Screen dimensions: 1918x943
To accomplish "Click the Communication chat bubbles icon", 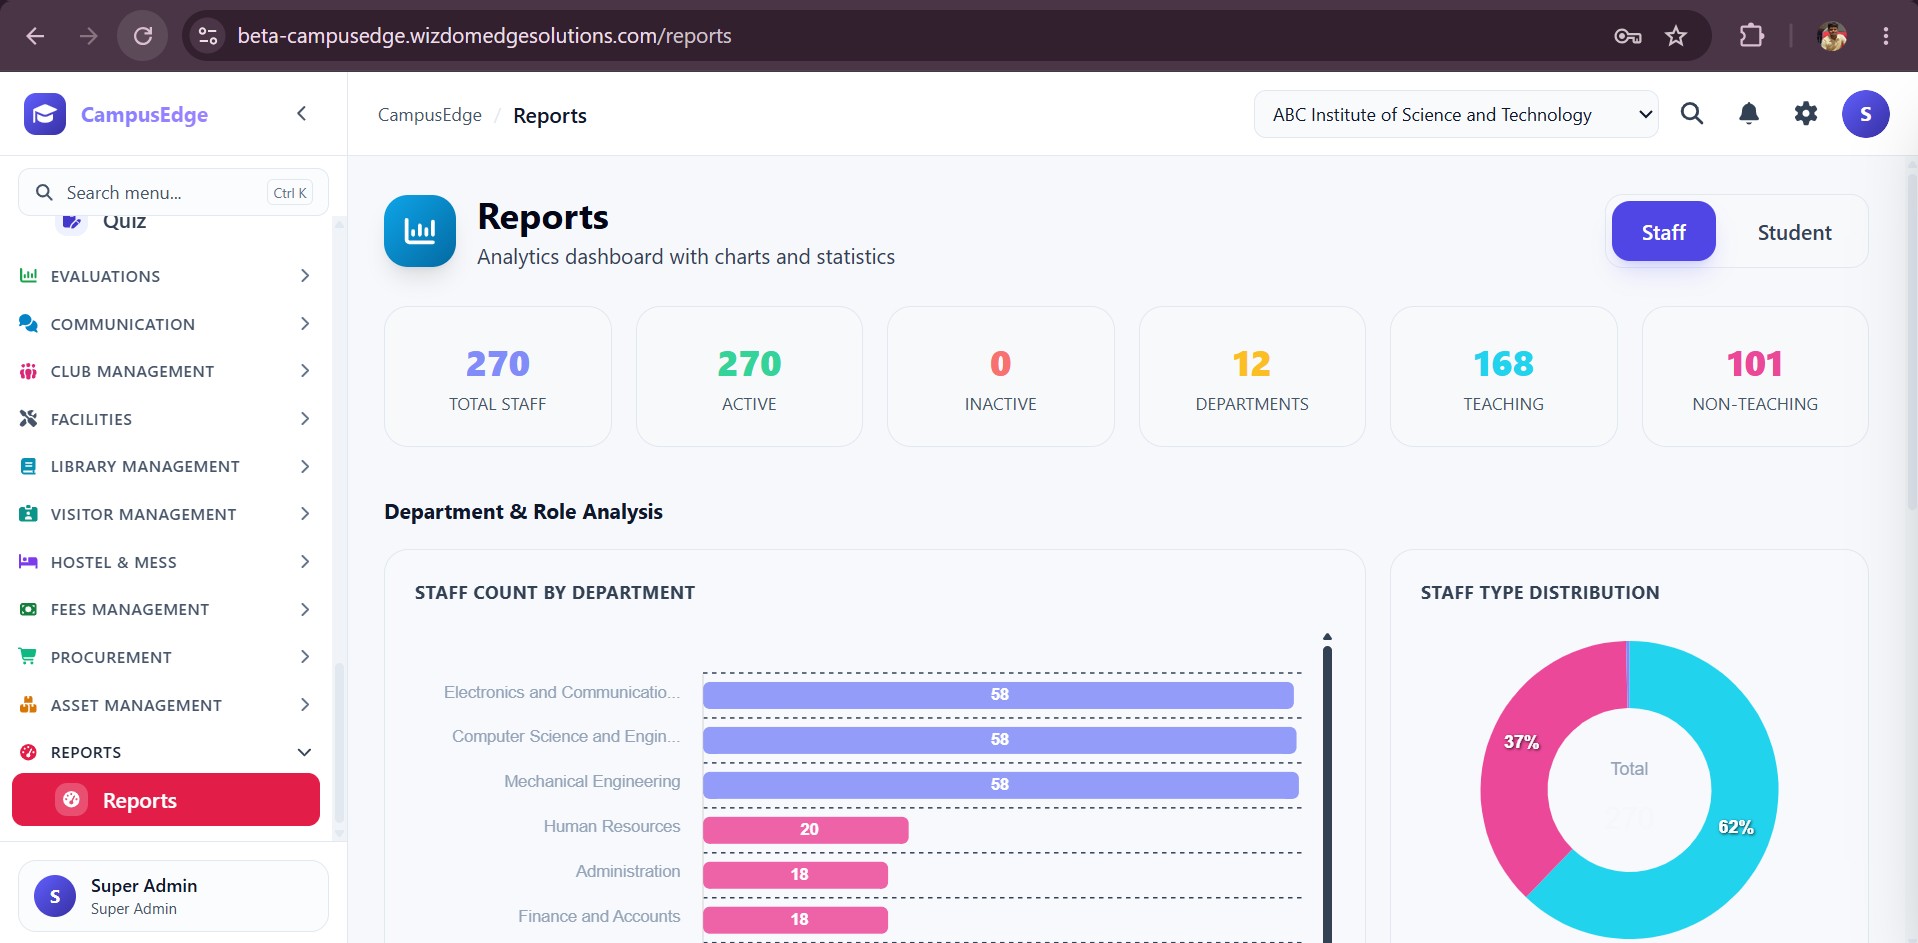I will [28, 323].
